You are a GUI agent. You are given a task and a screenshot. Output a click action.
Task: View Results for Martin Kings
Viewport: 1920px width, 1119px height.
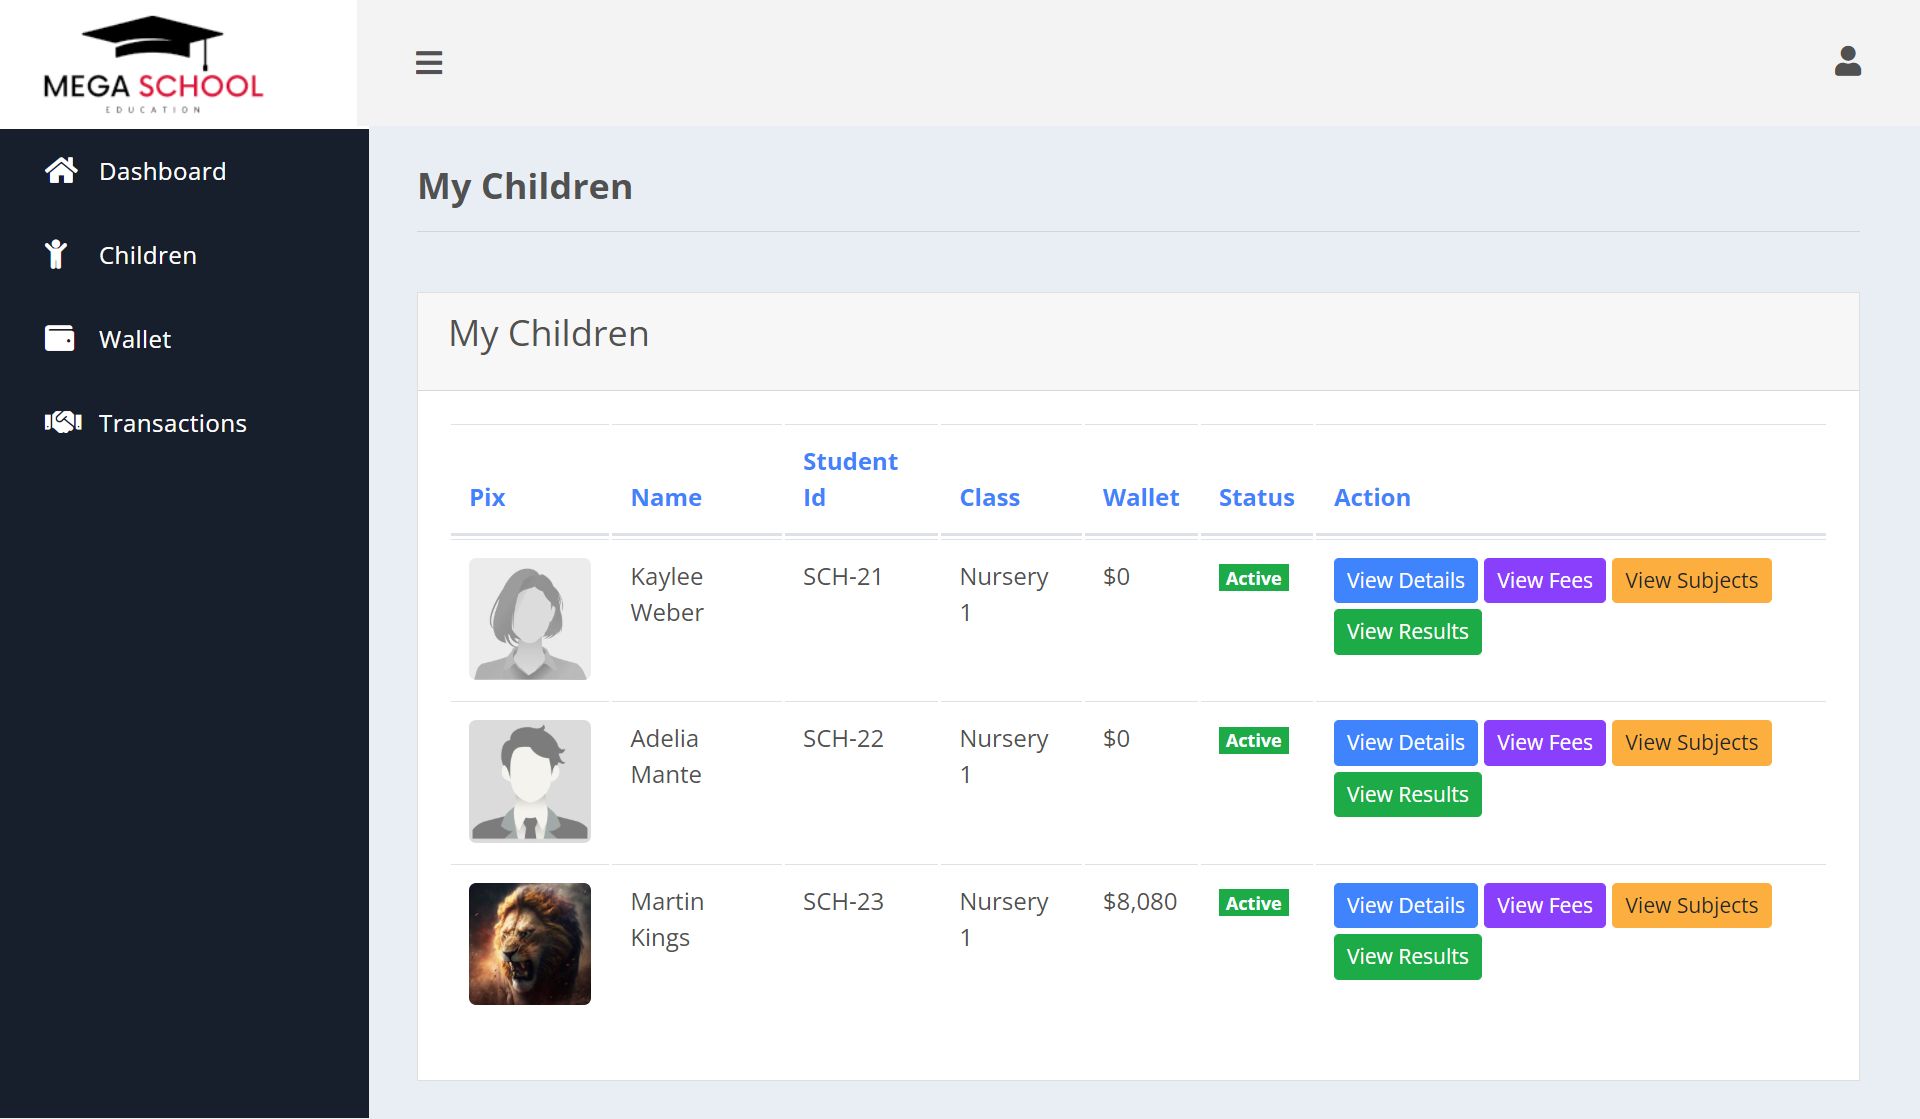(x=1406, y=957)
